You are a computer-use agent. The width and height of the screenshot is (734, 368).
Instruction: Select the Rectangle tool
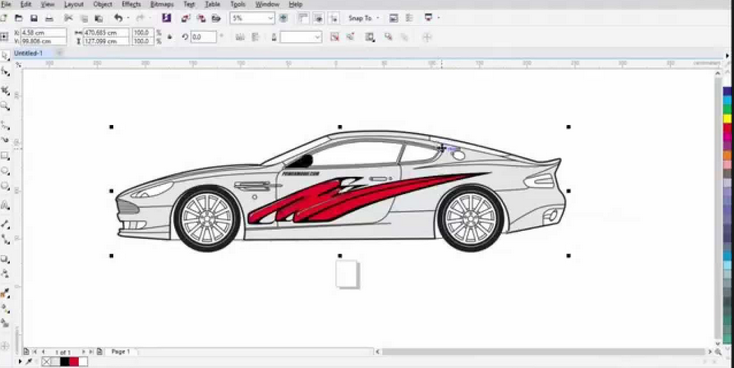coord(5,155)
